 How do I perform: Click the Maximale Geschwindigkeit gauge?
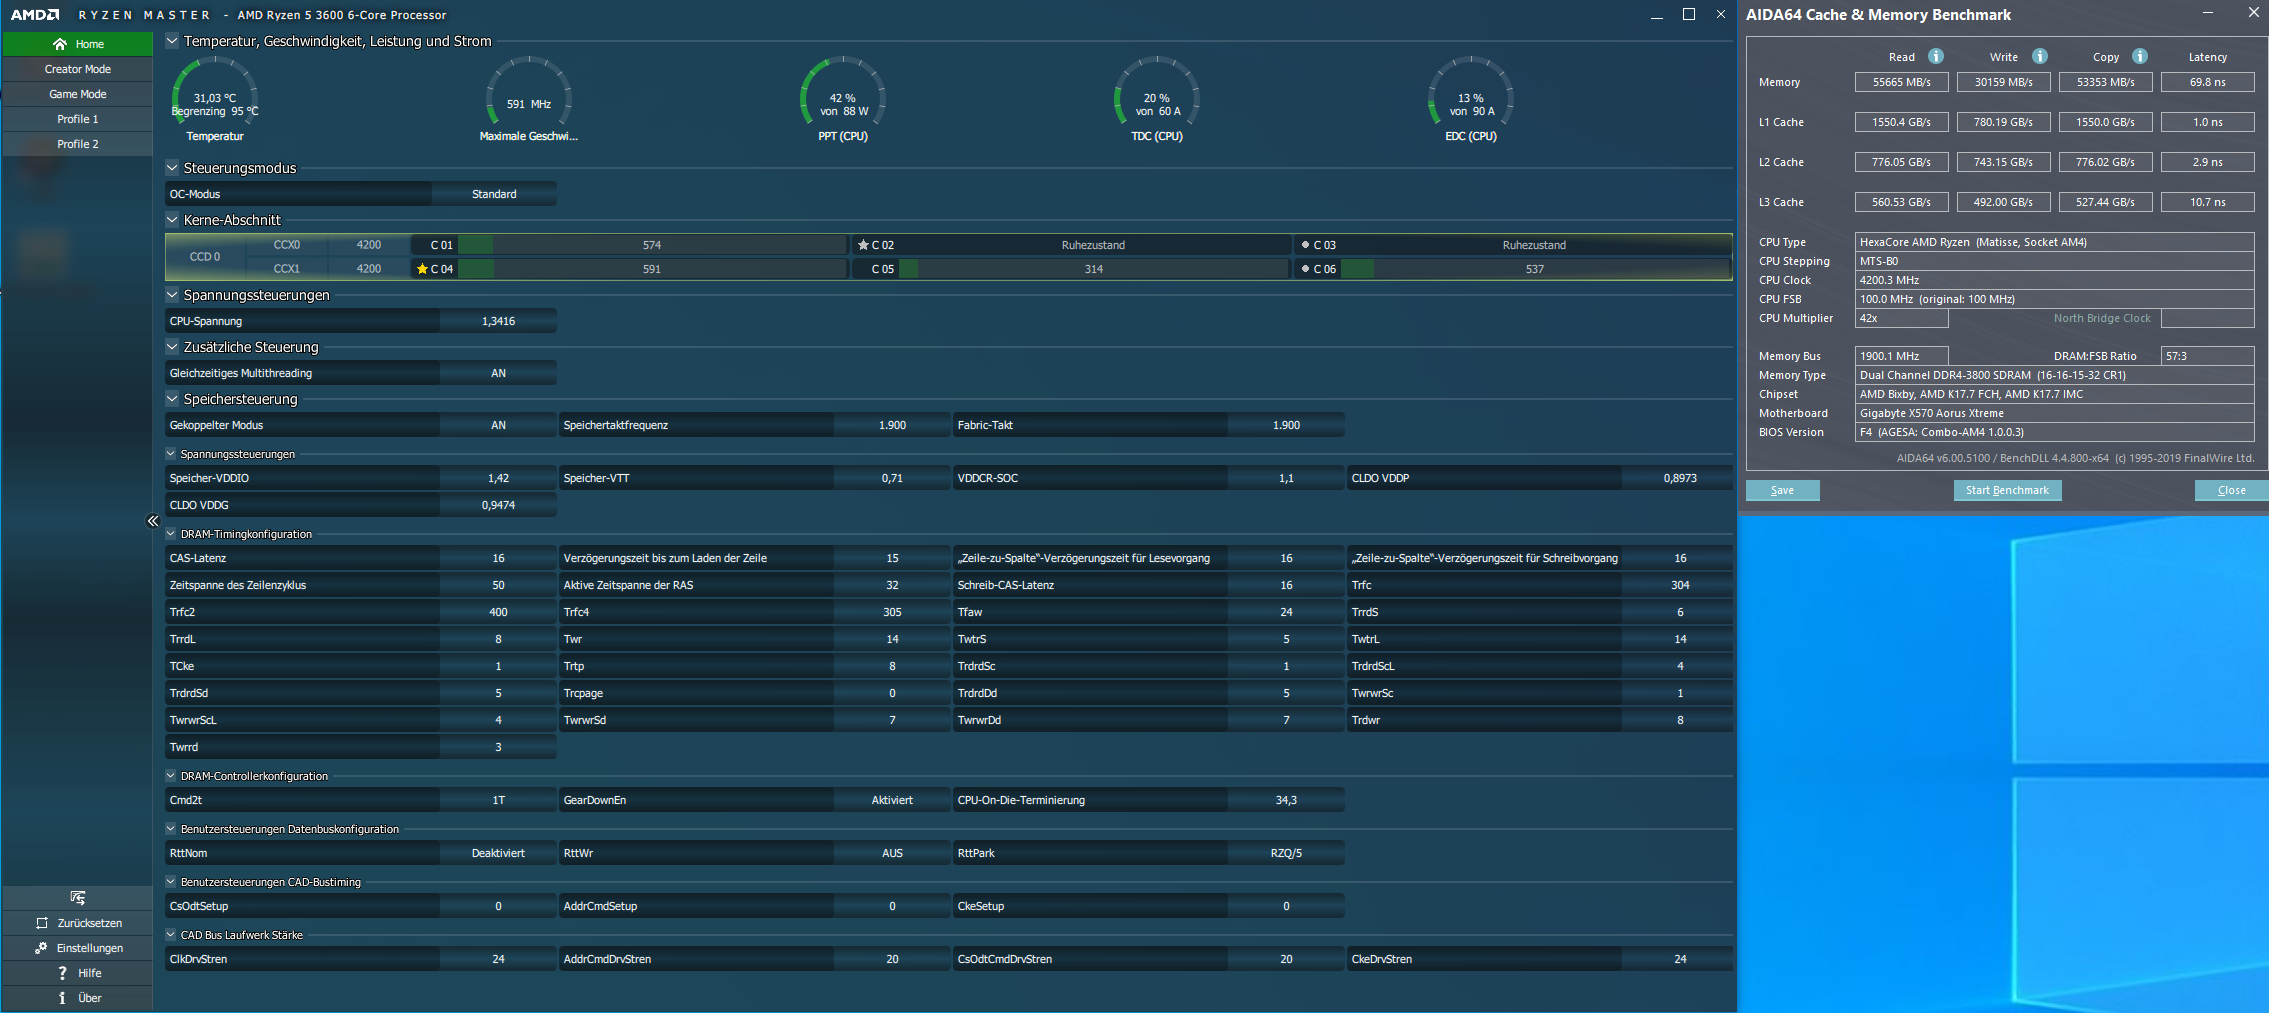click(529, 100)
